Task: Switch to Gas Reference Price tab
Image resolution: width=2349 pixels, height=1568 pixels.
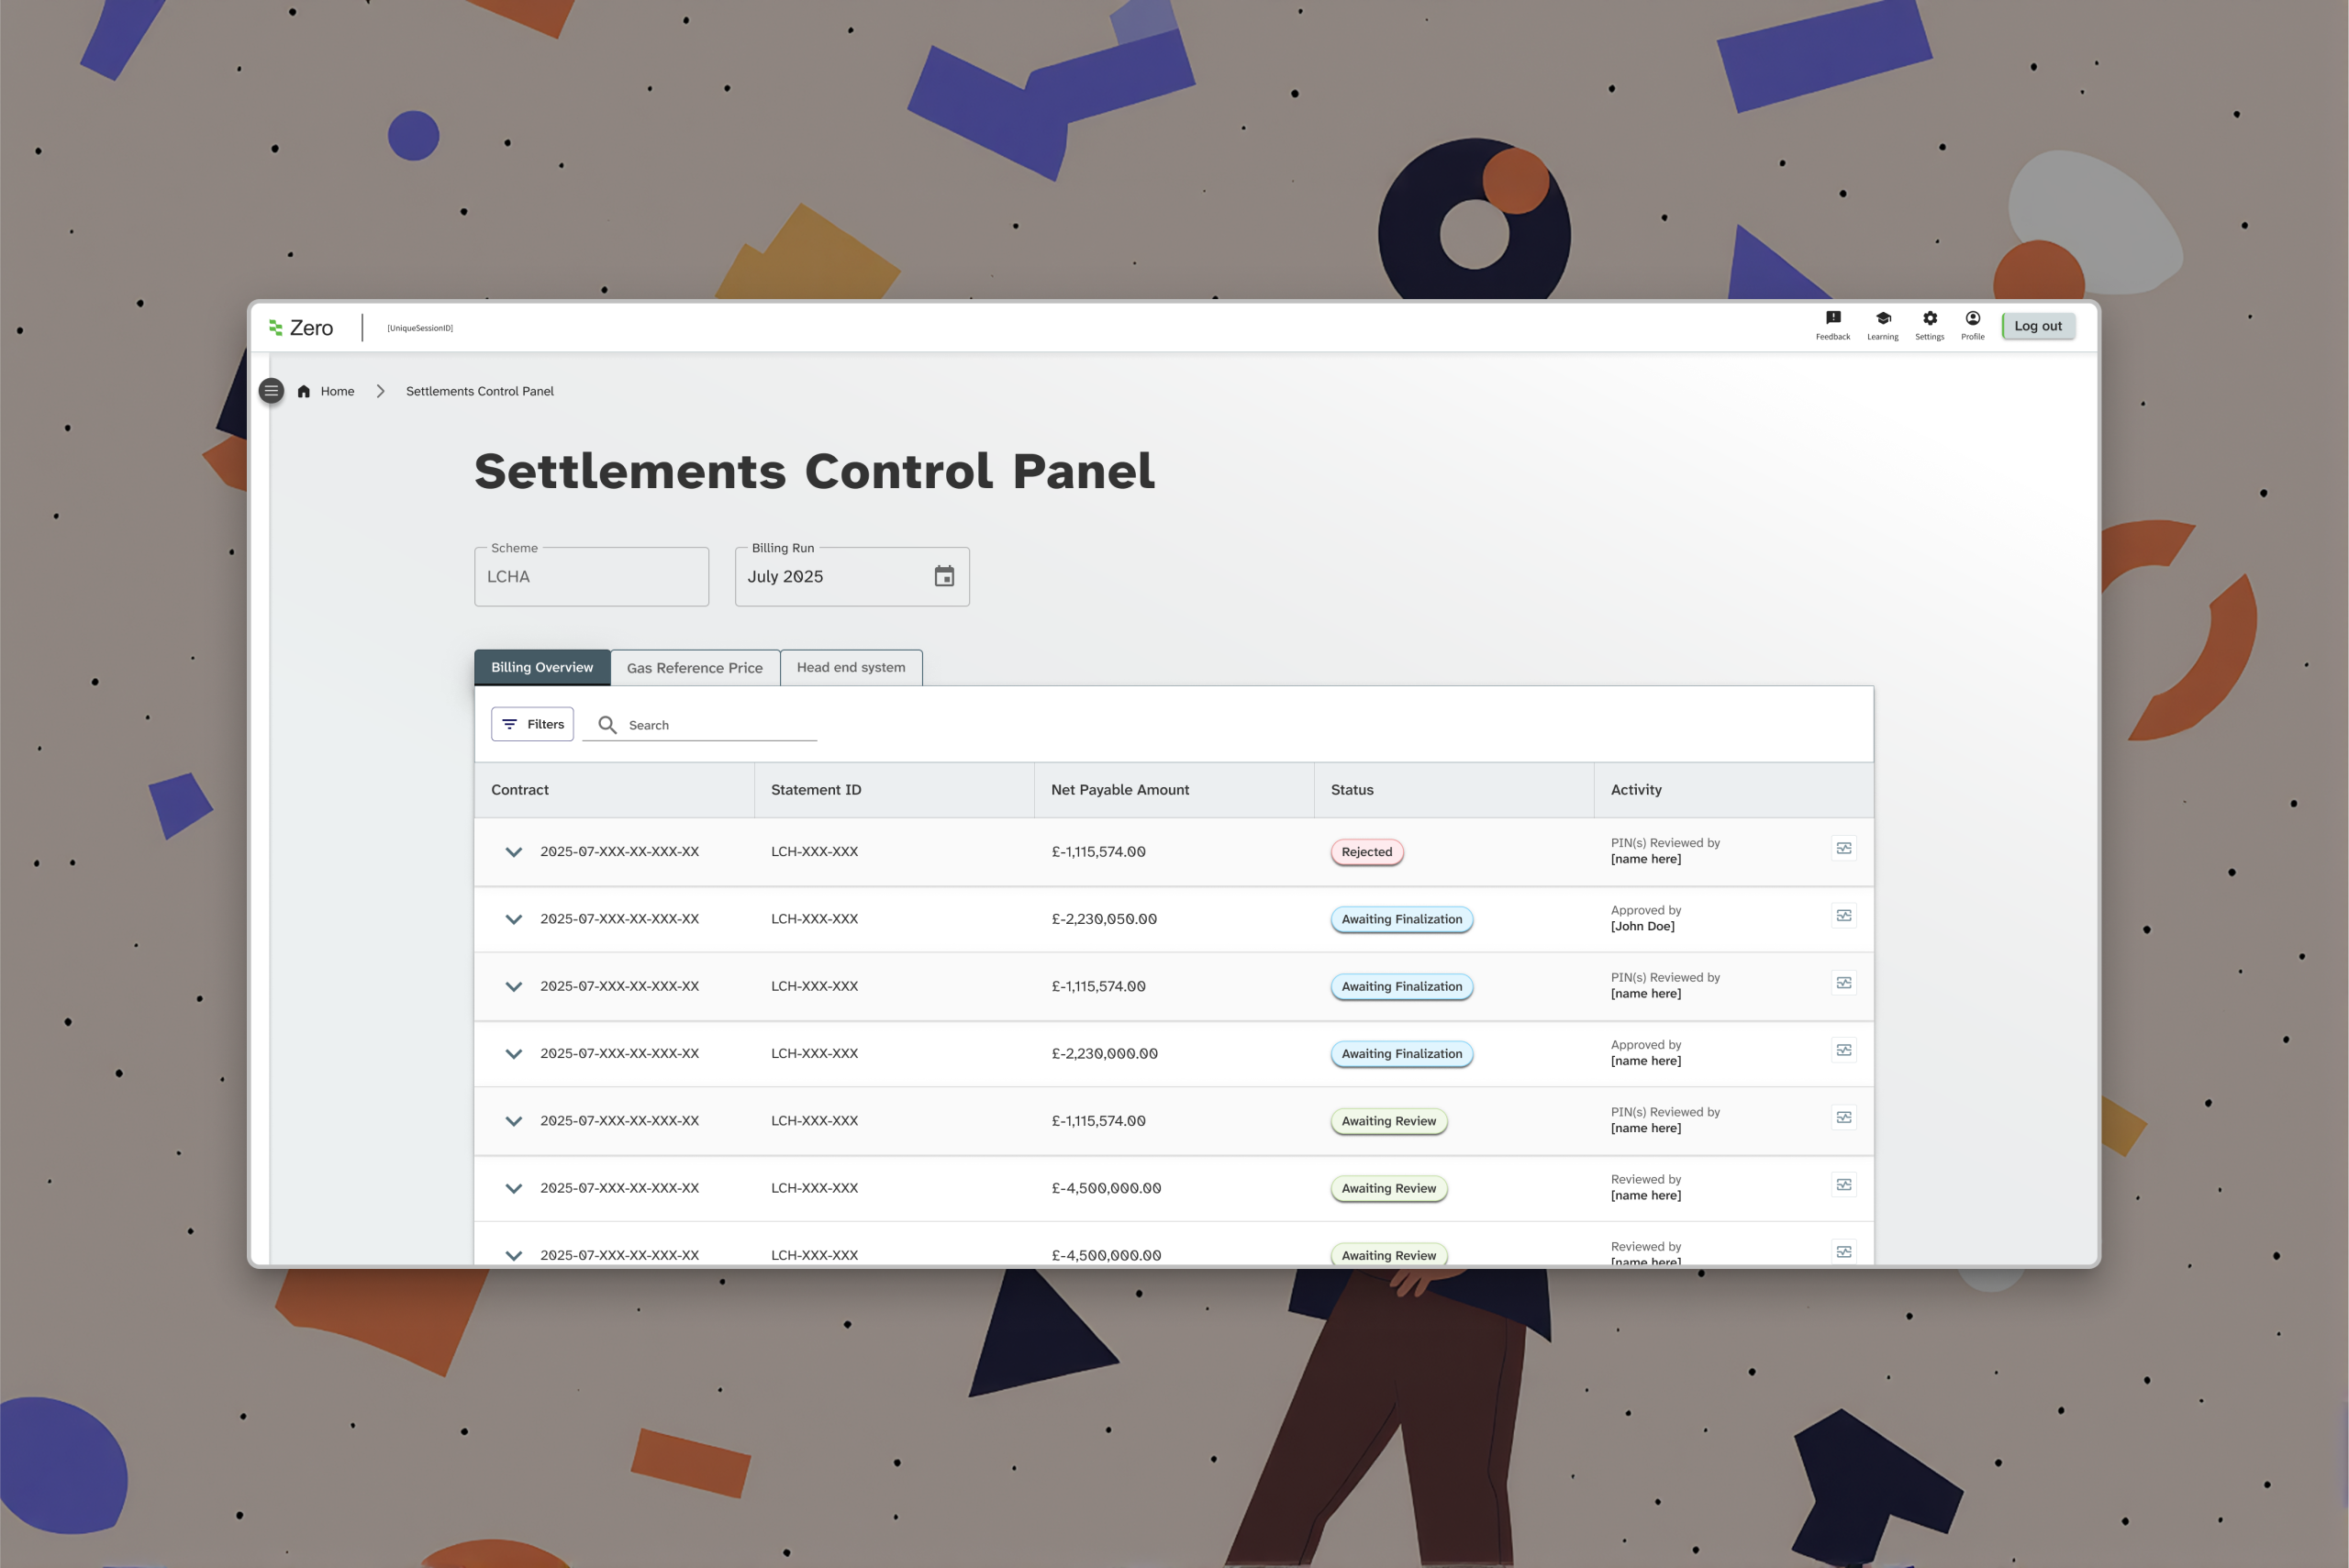Action: (694, 668)
